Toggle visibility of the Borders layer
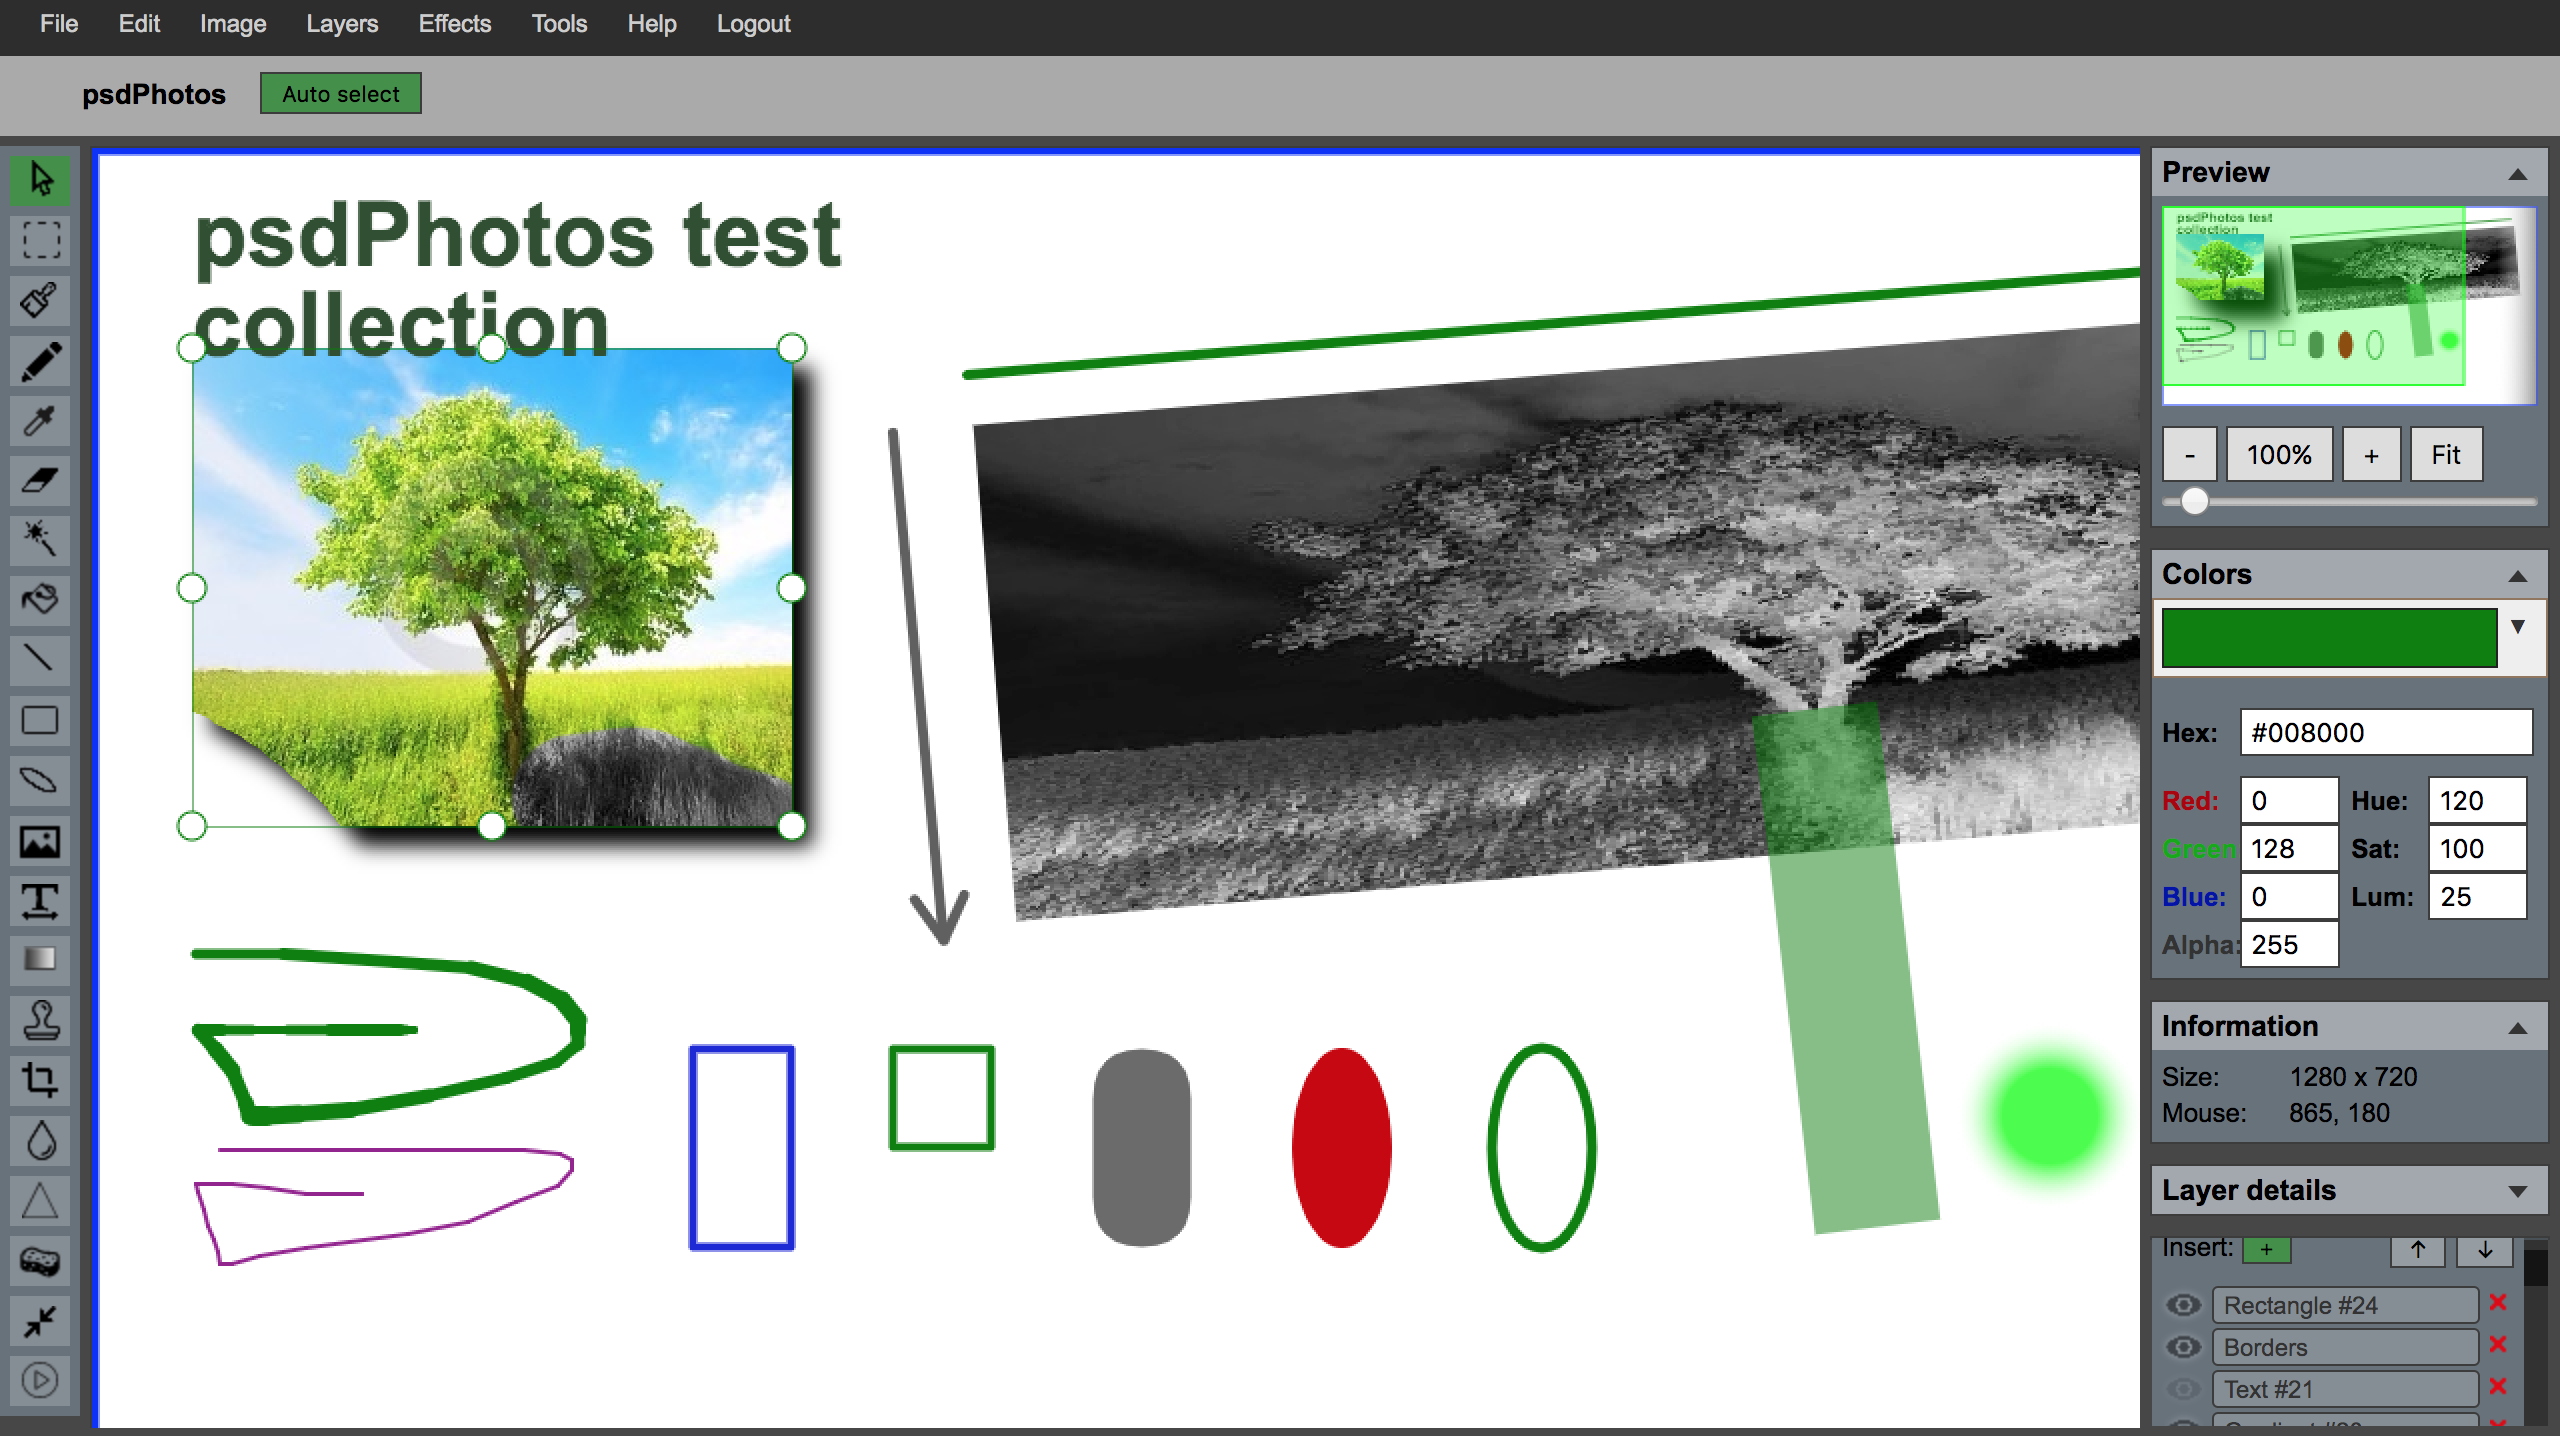 [2183, 1347]
